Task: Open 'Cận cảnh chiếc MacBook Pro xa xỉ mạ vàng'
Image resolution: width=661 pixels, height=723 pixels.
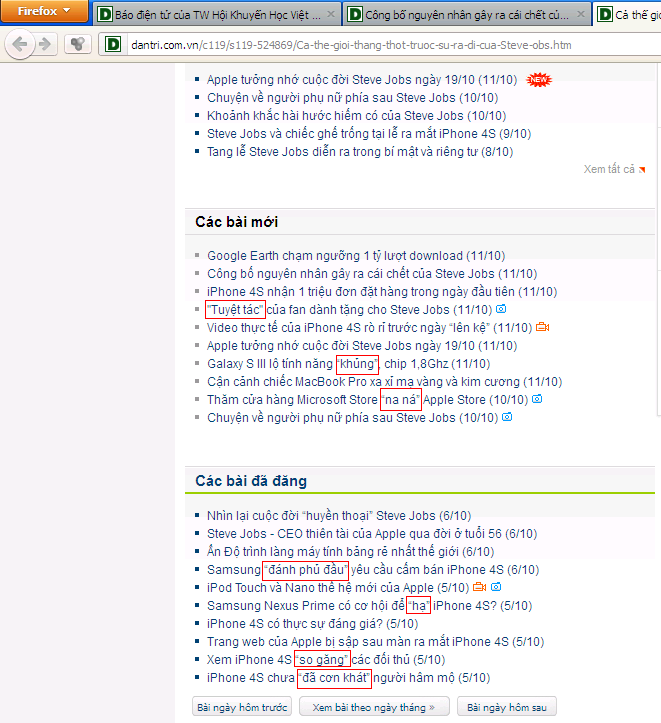Action: (384, 381)
